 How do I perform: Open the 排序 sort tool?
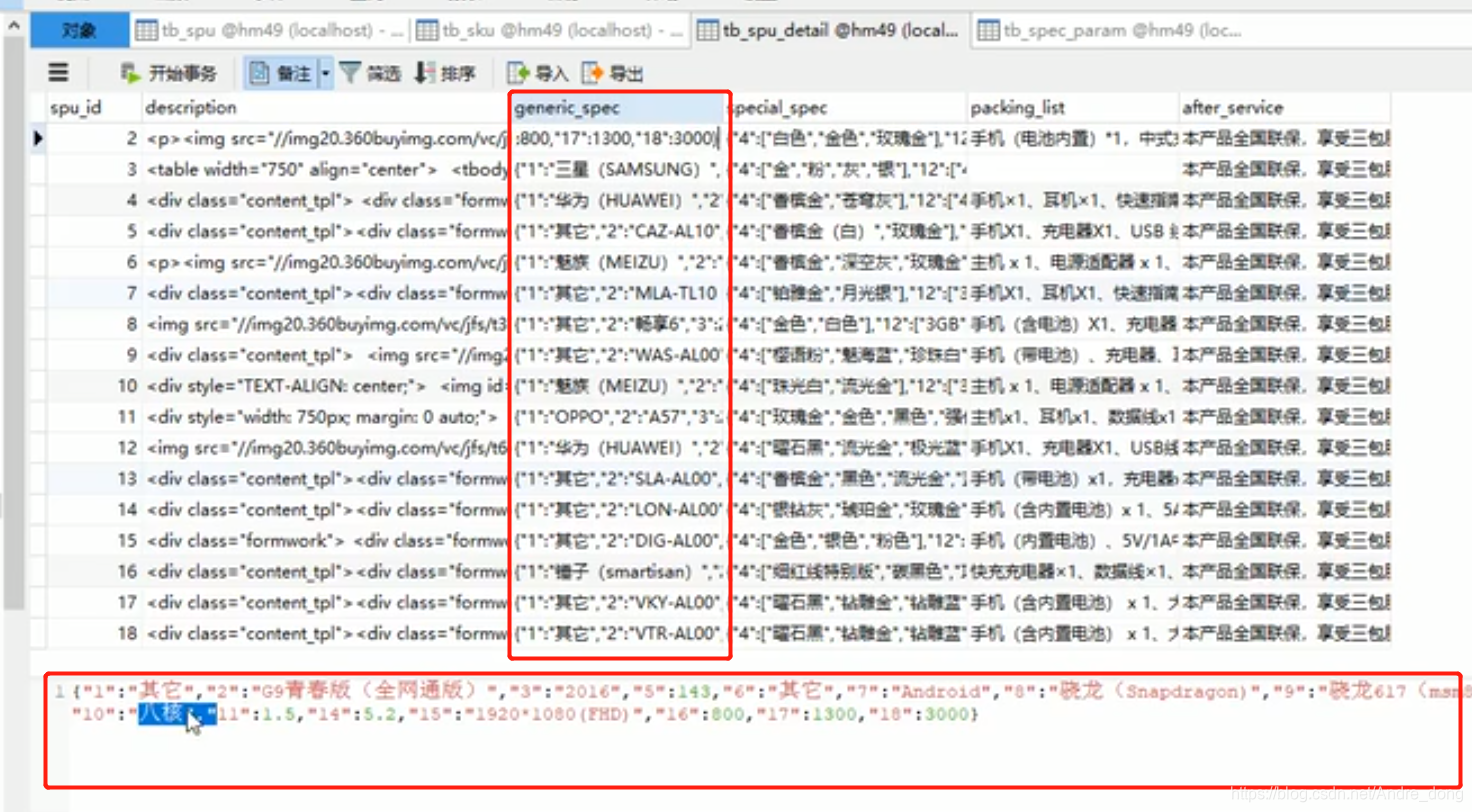coord(445,73)
